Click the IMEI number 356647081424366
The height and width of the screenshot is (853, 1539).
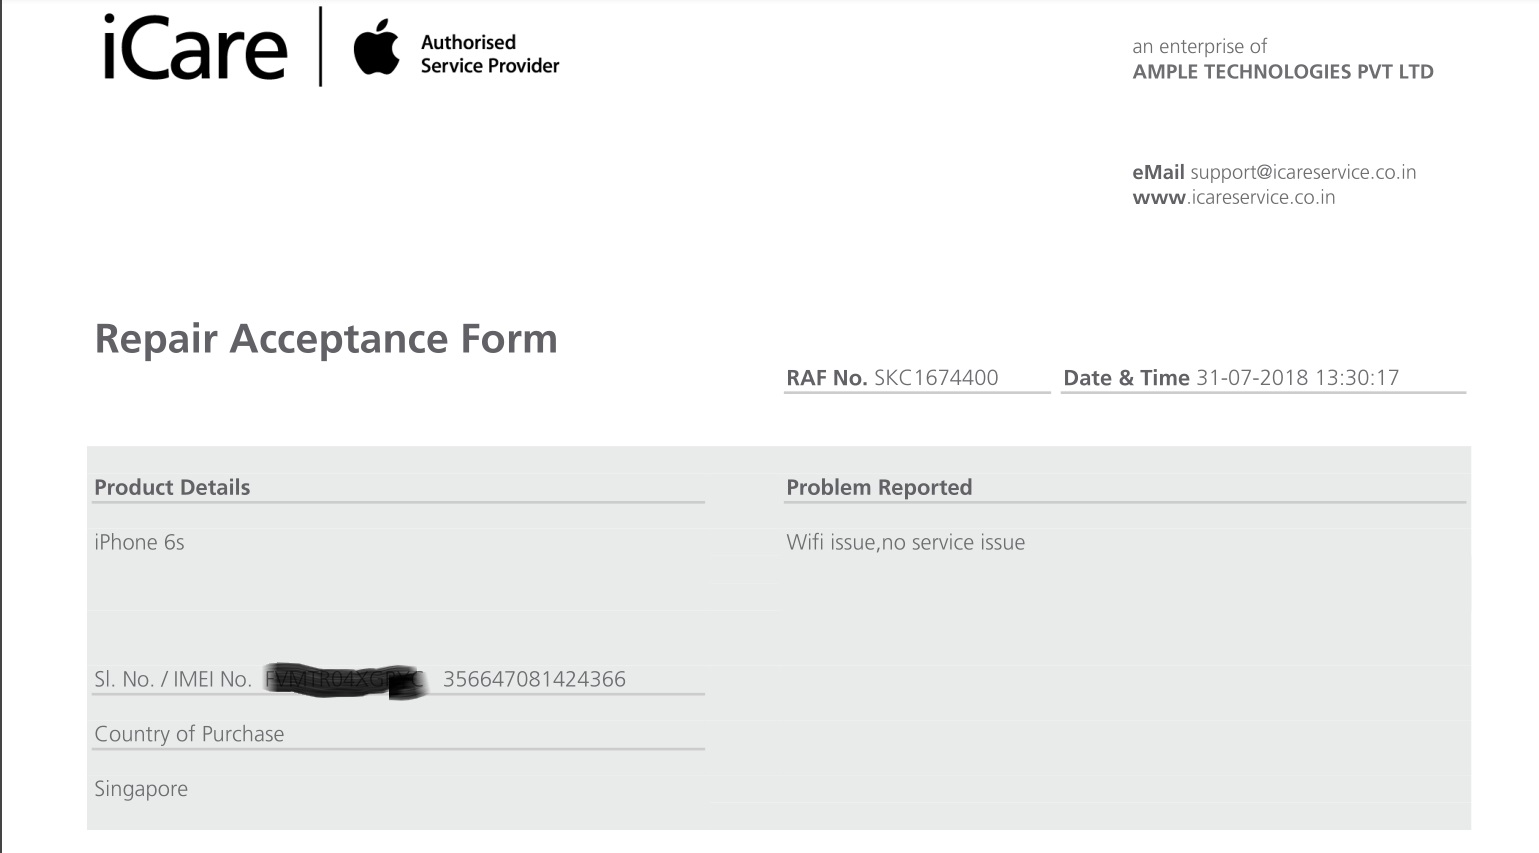click(534, 679)
